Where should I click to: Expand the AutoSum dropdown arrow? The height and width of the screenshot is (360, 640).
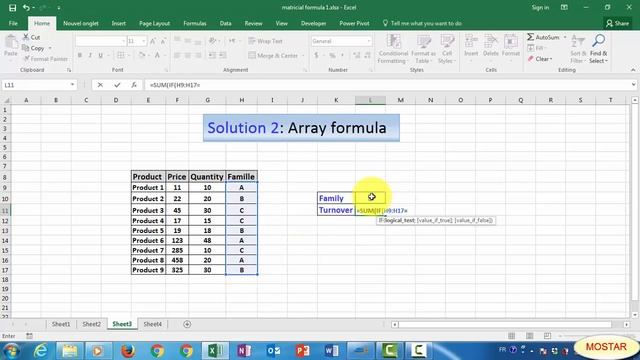coord(565,37)
